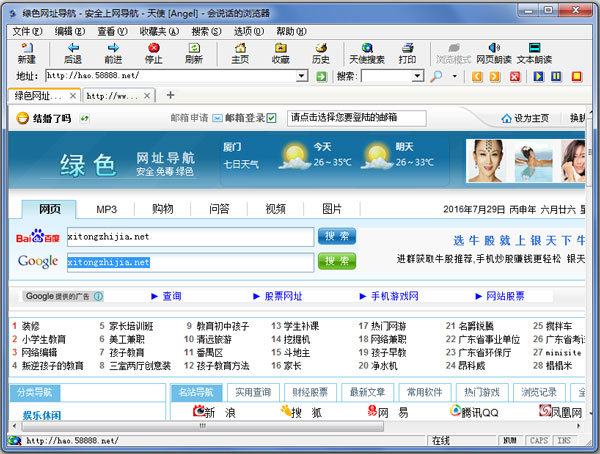600x454 pixels.
Task: Open the 搜索 box dropdown arrow
Action: [x=417, y=76]
